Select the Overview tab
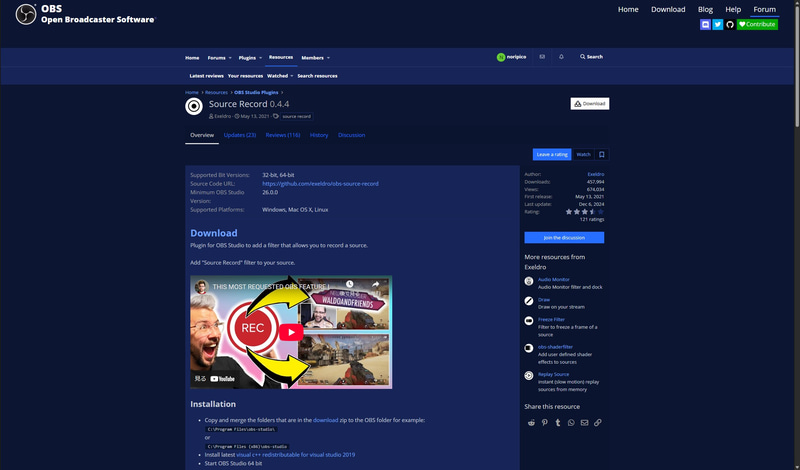 pyautogui.click(x=202, y=135)
